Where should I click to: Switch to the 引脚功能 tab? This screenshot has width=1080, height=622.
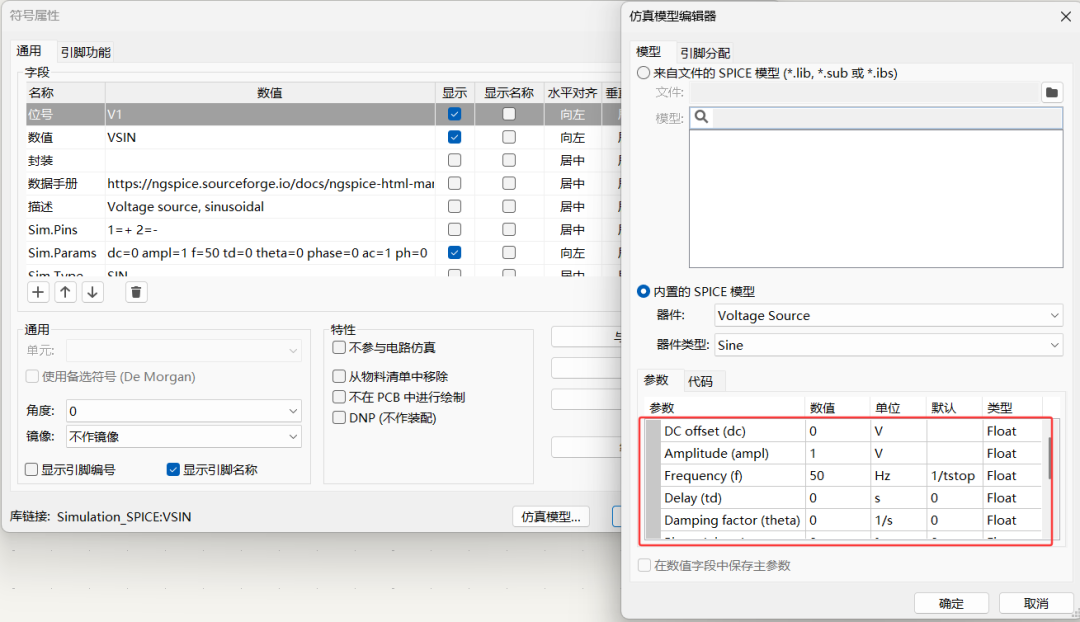click(x=85, y=52)
